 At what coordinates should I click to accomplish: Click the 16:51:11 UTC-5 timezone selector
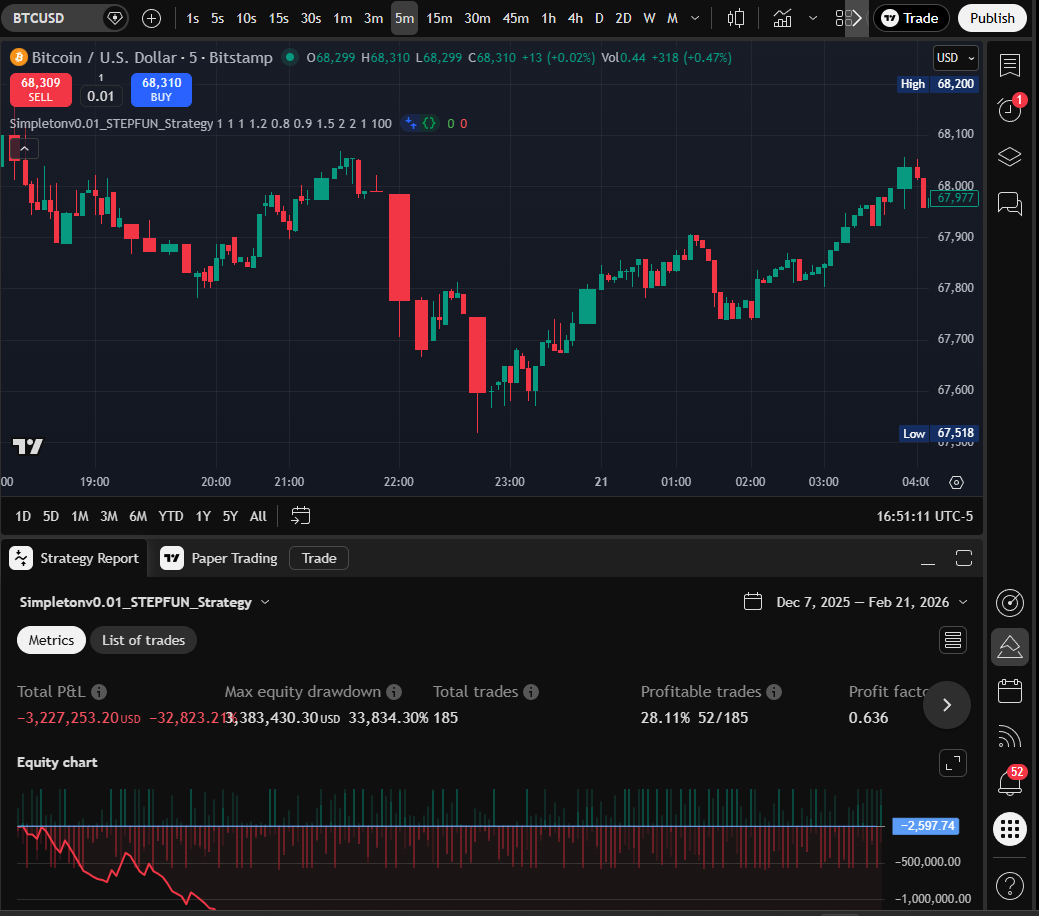click(x=924, y=516)
